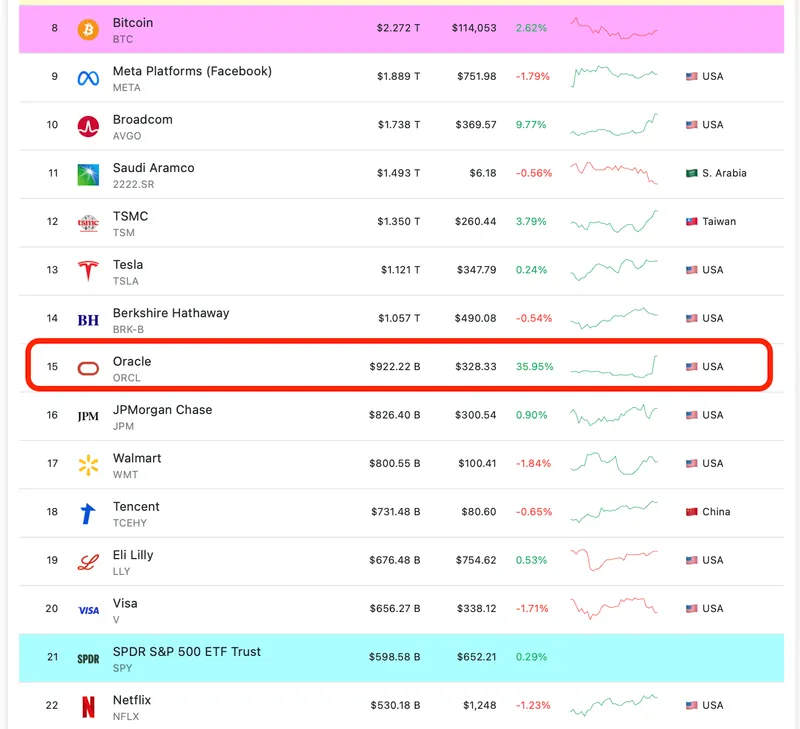Click the S. Arabia flag for Saudi Aramco
Image resolution: width=800 pixels, height=729 pixels.
click(691, 174)
